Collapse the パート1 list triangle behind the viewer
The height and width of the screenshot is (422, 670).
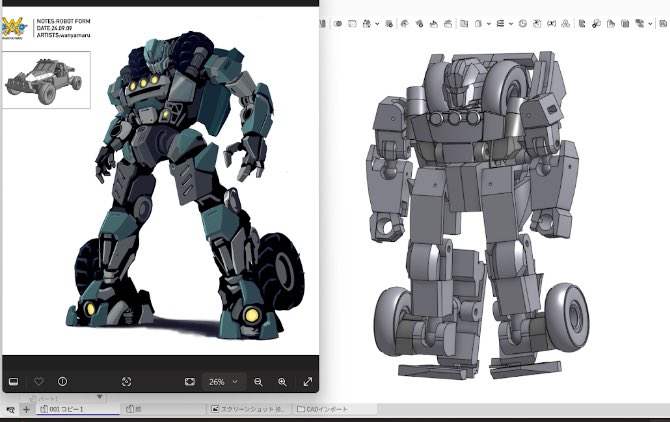(x=100, y=397)
